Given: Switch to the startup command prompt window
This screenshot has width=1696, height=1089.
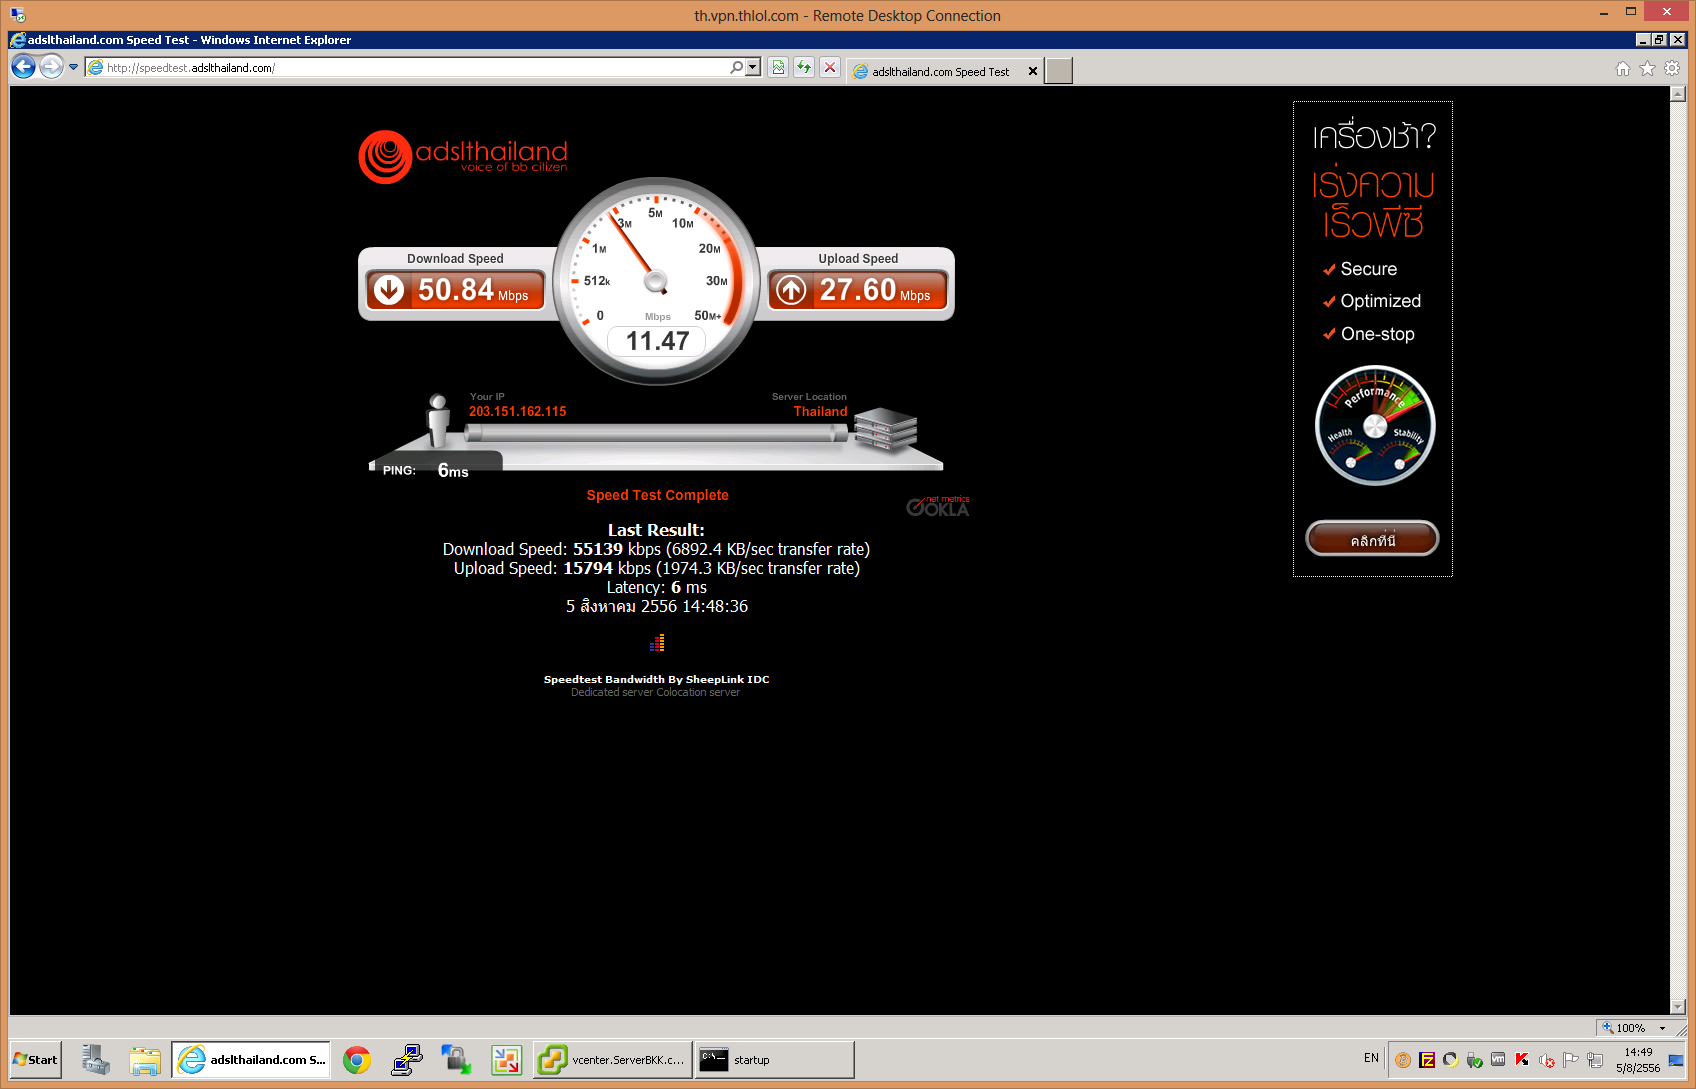Looking at the screenshot, I should 775,1060.
